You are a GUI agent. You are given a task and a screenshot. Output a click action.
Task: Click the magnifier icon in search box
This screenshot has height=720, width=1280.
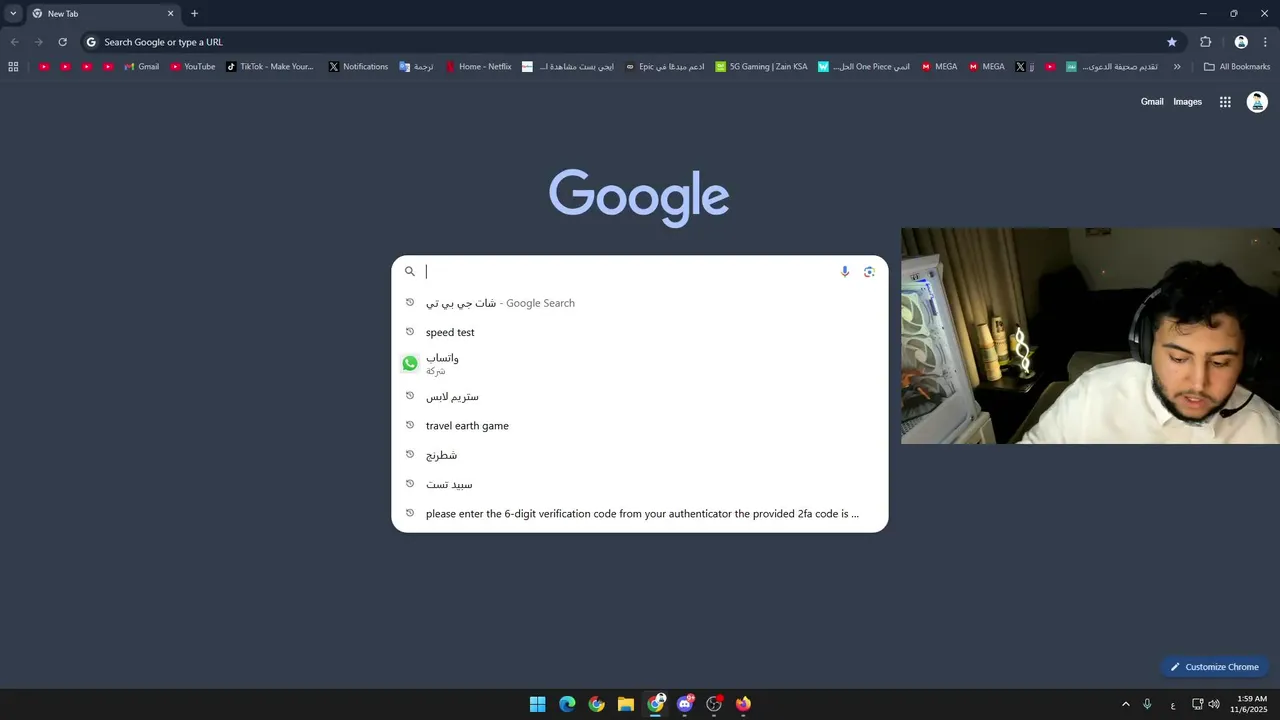410,271
